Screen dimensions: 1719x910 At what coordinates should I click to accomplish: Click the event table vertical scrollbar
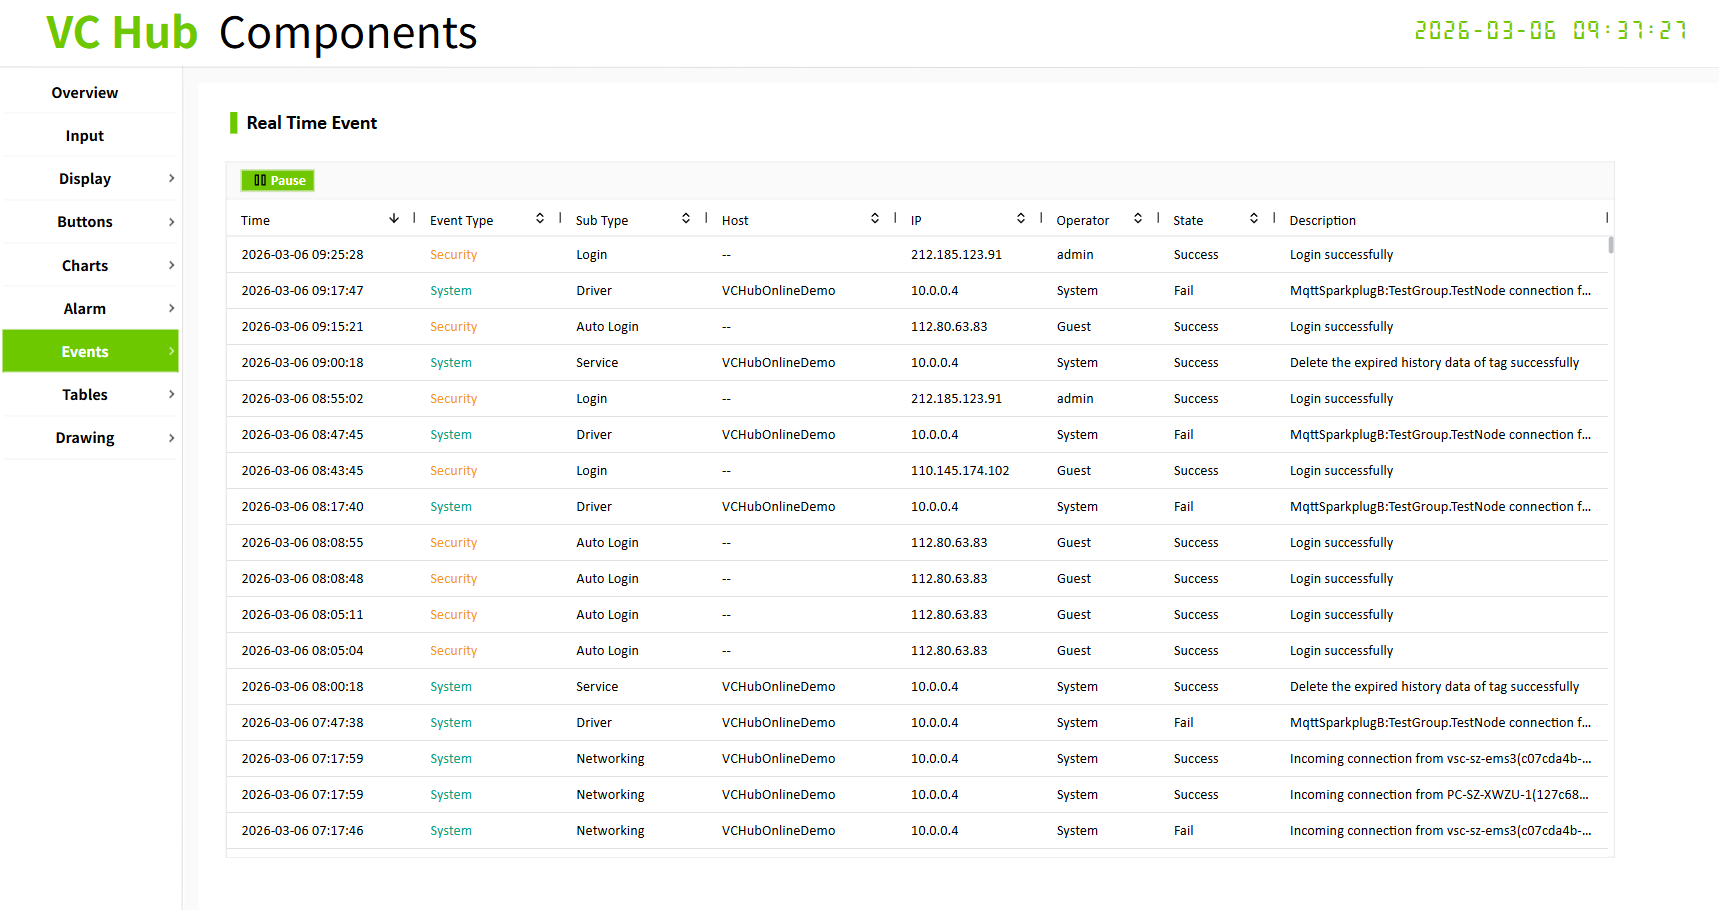[x=1610, y=245]
